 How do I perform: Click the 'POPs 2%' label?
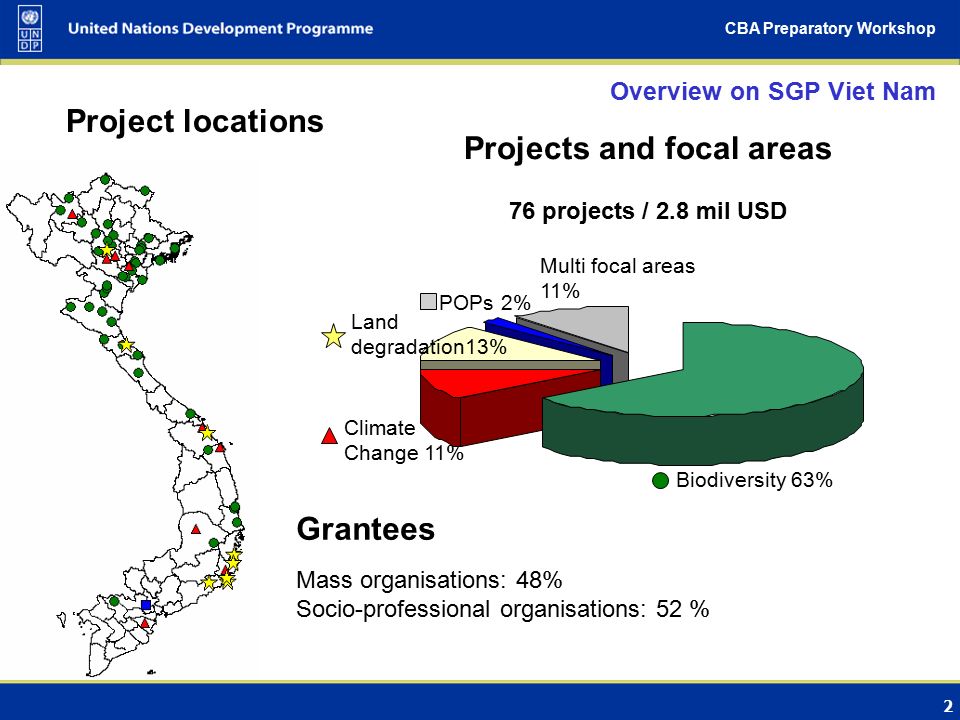click(484, 302)
